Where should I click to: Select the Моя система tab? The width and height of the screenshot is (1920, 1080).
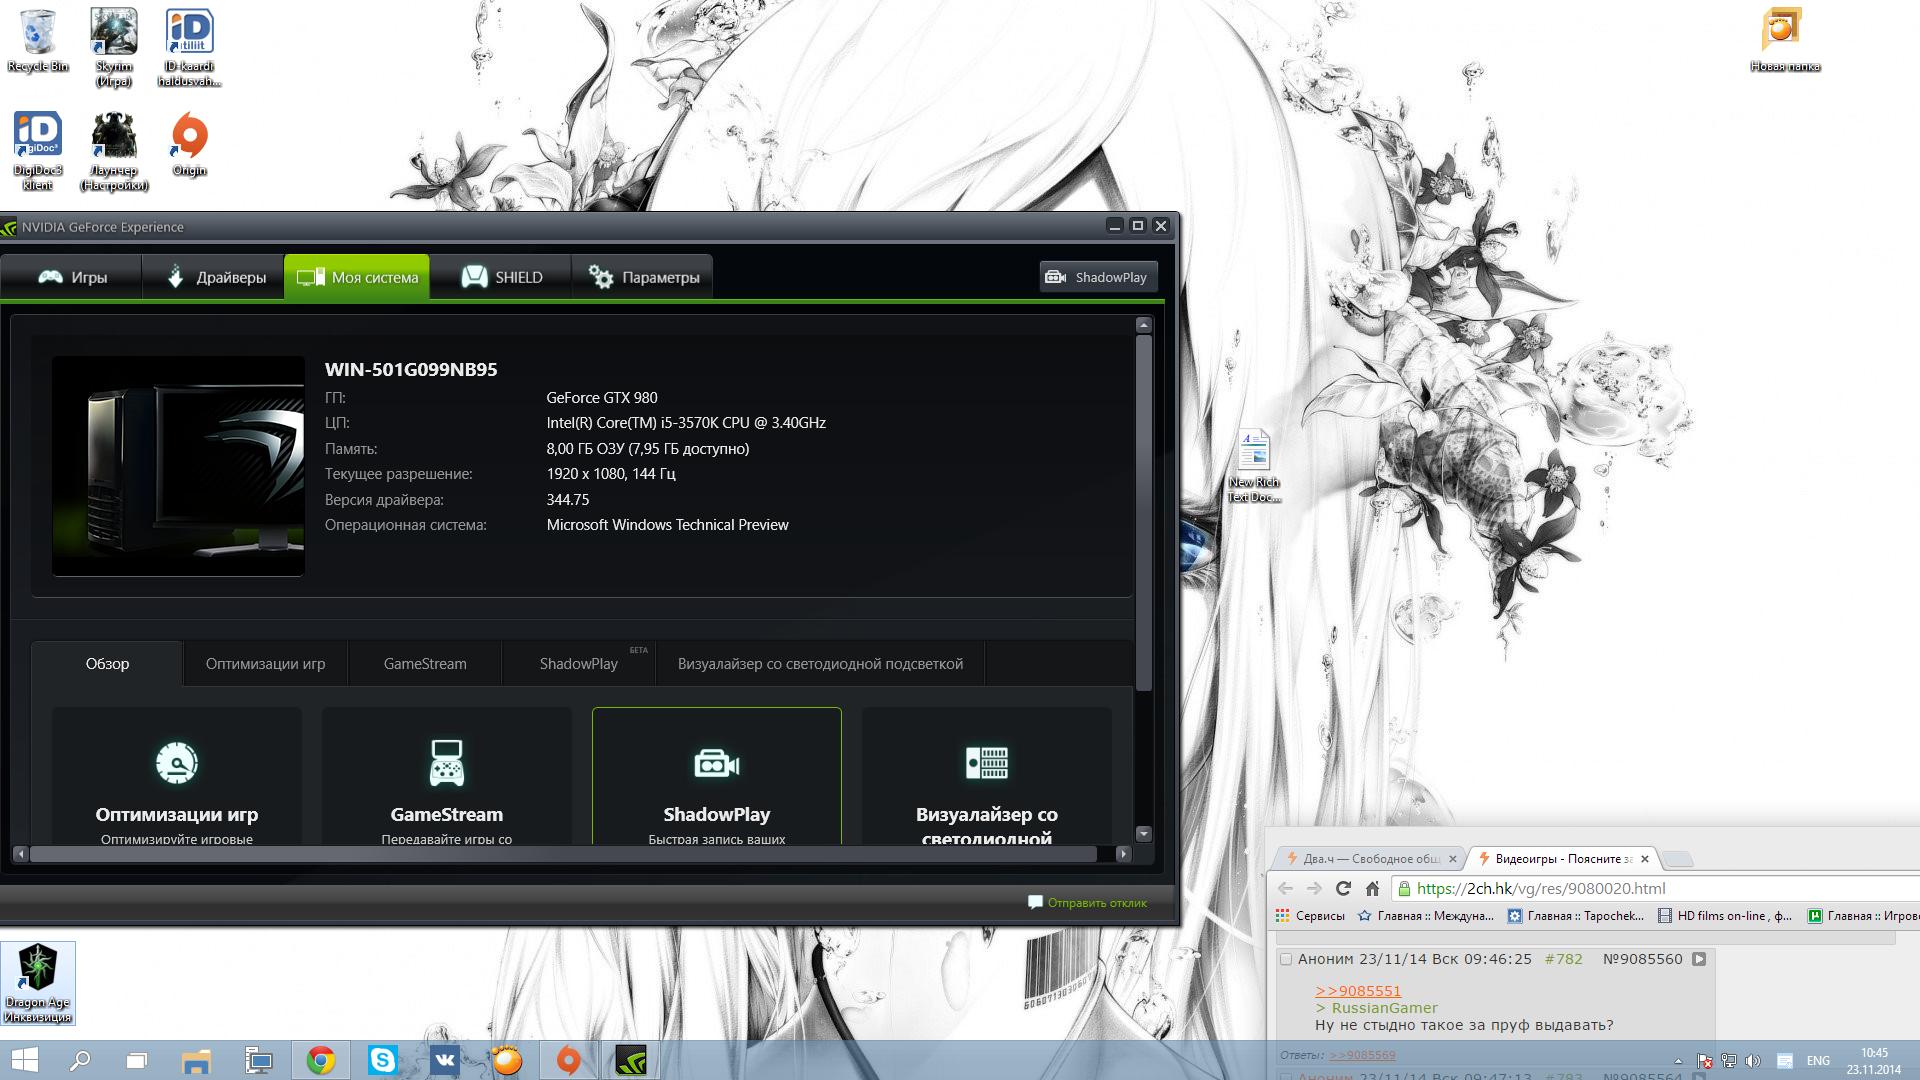(x=357, y=277)
